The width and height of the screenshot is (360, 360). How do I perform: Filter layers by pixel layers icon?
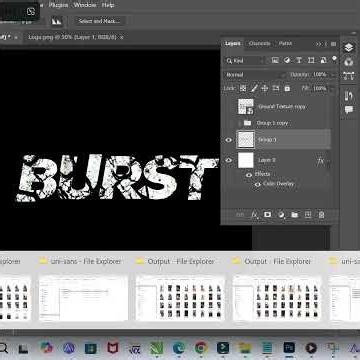pyautogui.click(x=275, y=60)
